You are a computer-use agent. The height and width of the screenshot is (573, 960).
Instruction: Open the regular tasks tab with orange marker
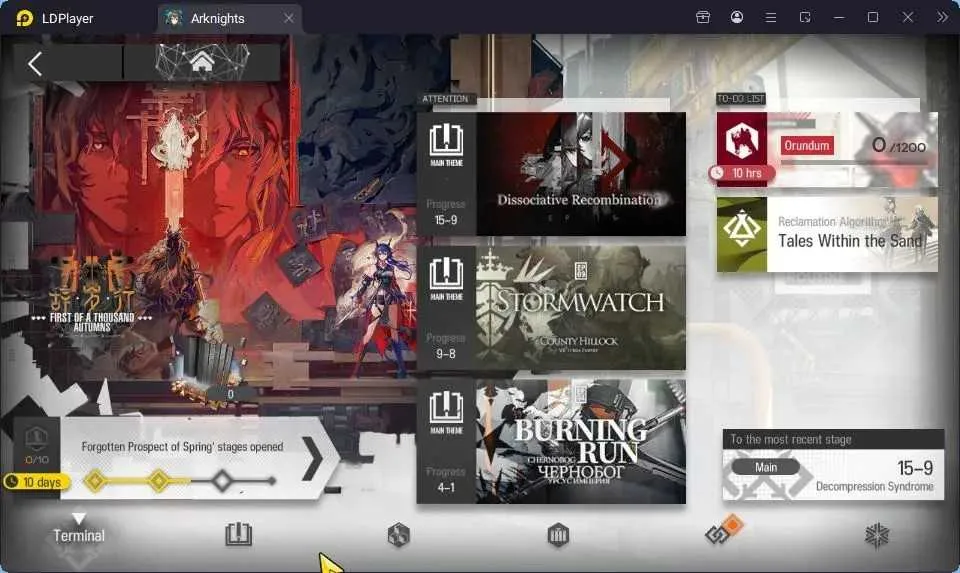(723, 530)
